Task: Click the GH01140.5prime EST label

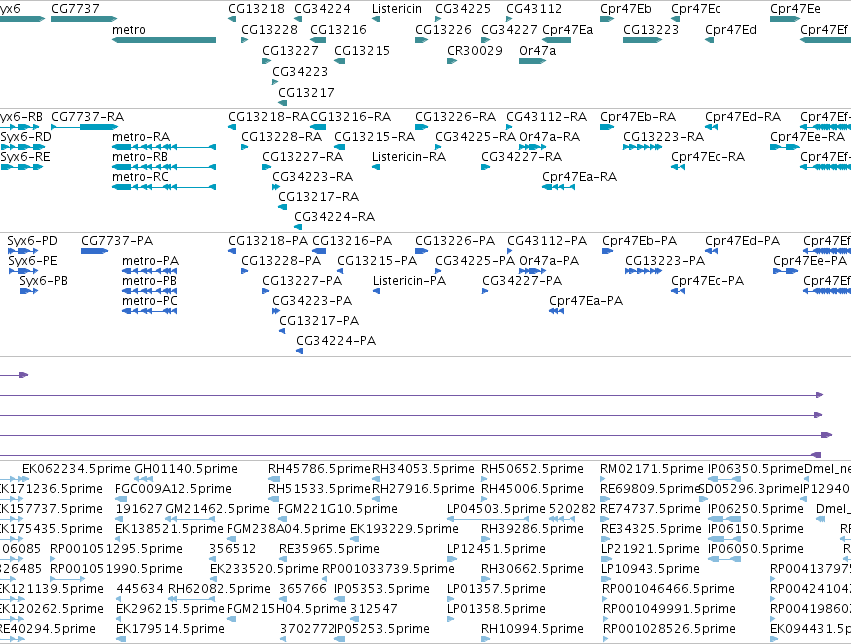Action: click(186, 469)
